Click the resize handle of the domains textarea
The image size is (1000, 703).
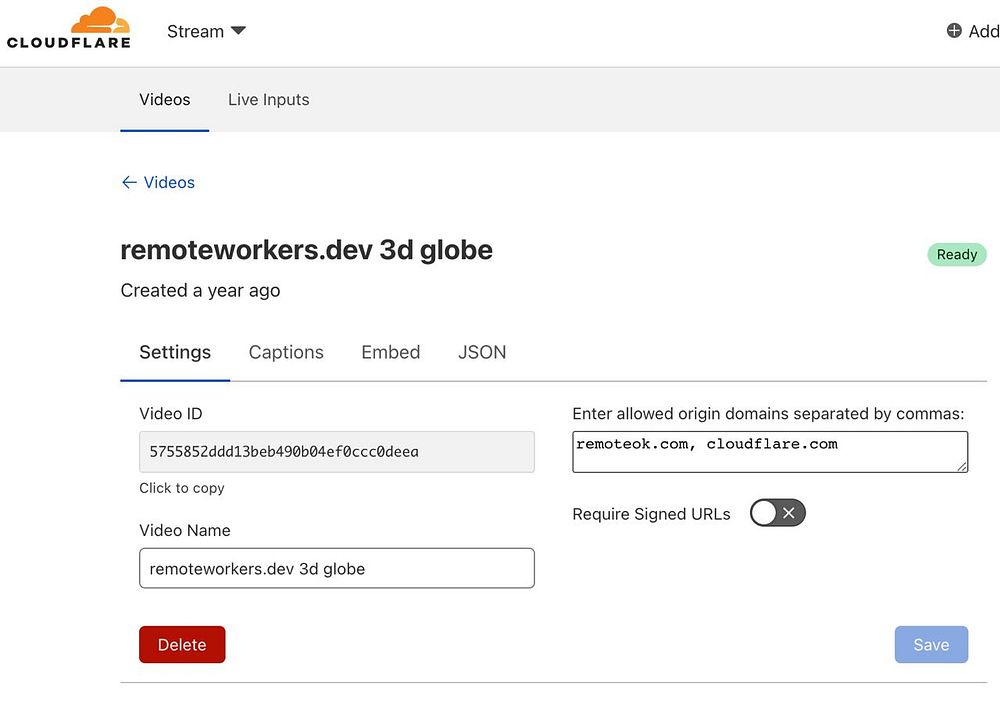962,466
